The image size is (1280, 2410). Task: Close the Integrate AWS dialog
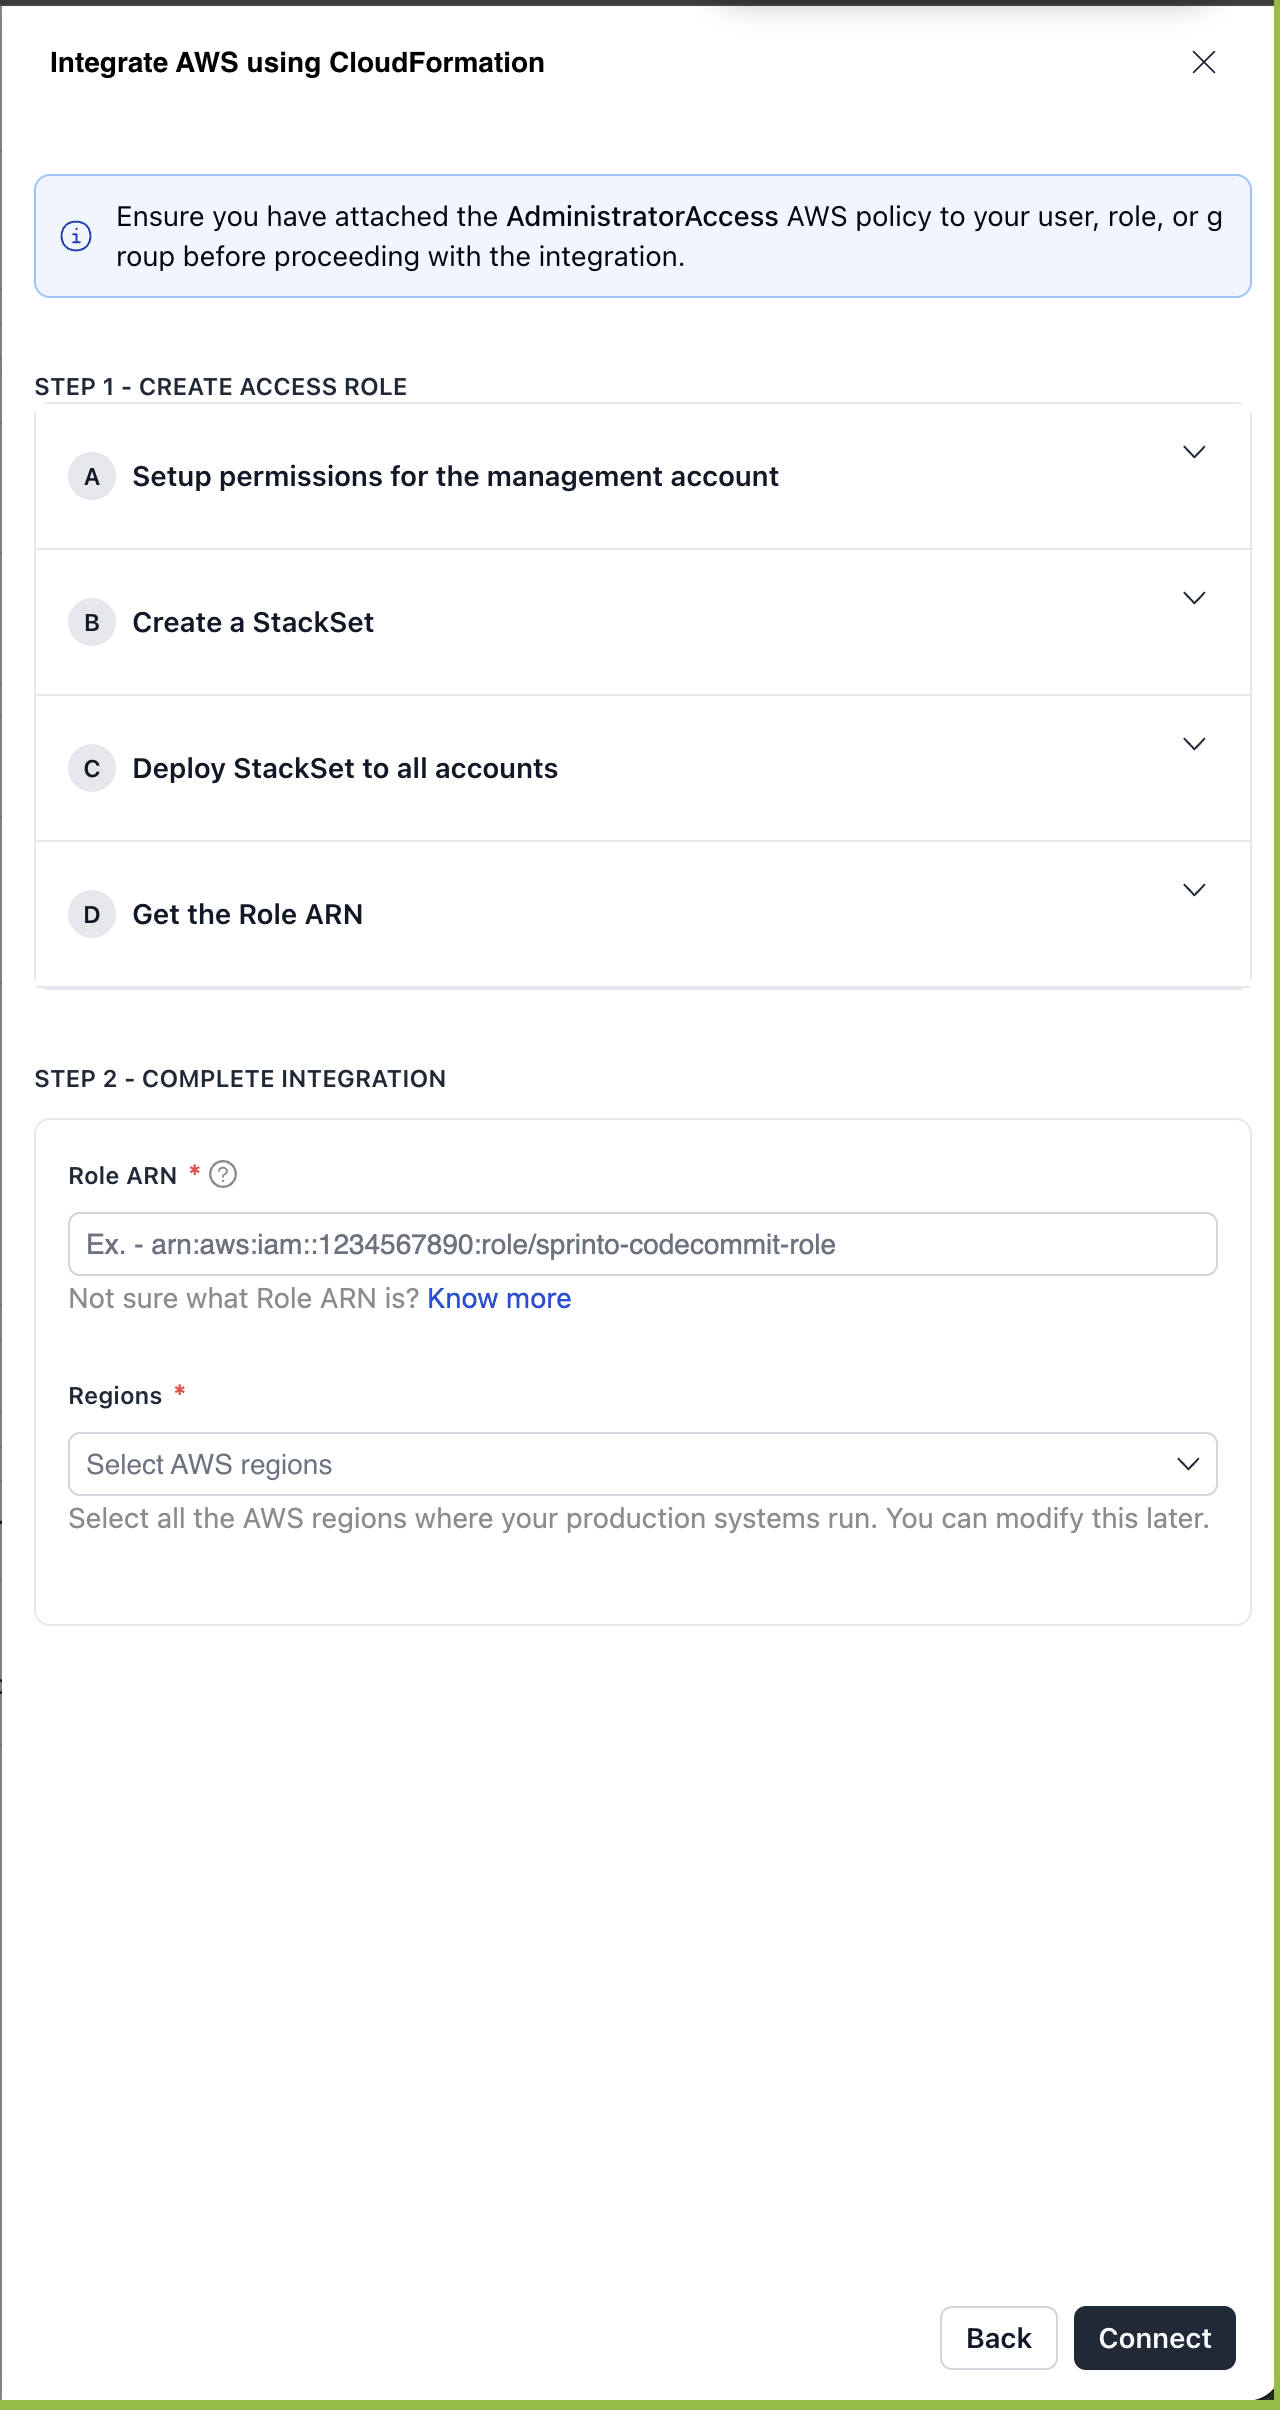1204,62
